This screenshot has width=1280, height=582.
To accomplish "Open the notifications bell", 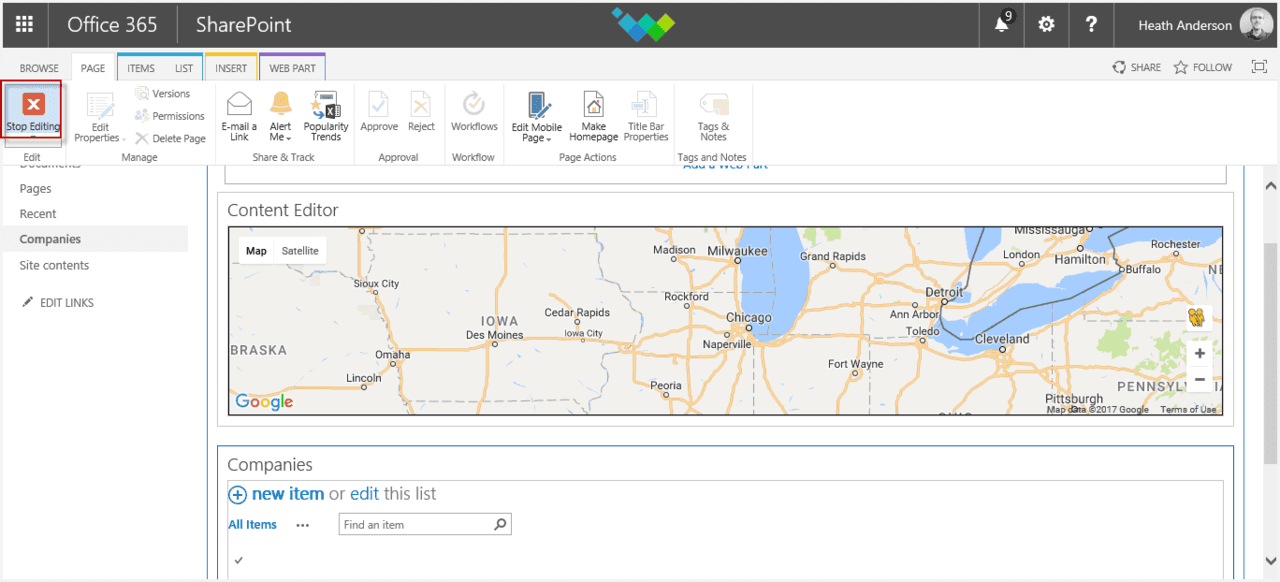I will click(x=1002, y=25).
